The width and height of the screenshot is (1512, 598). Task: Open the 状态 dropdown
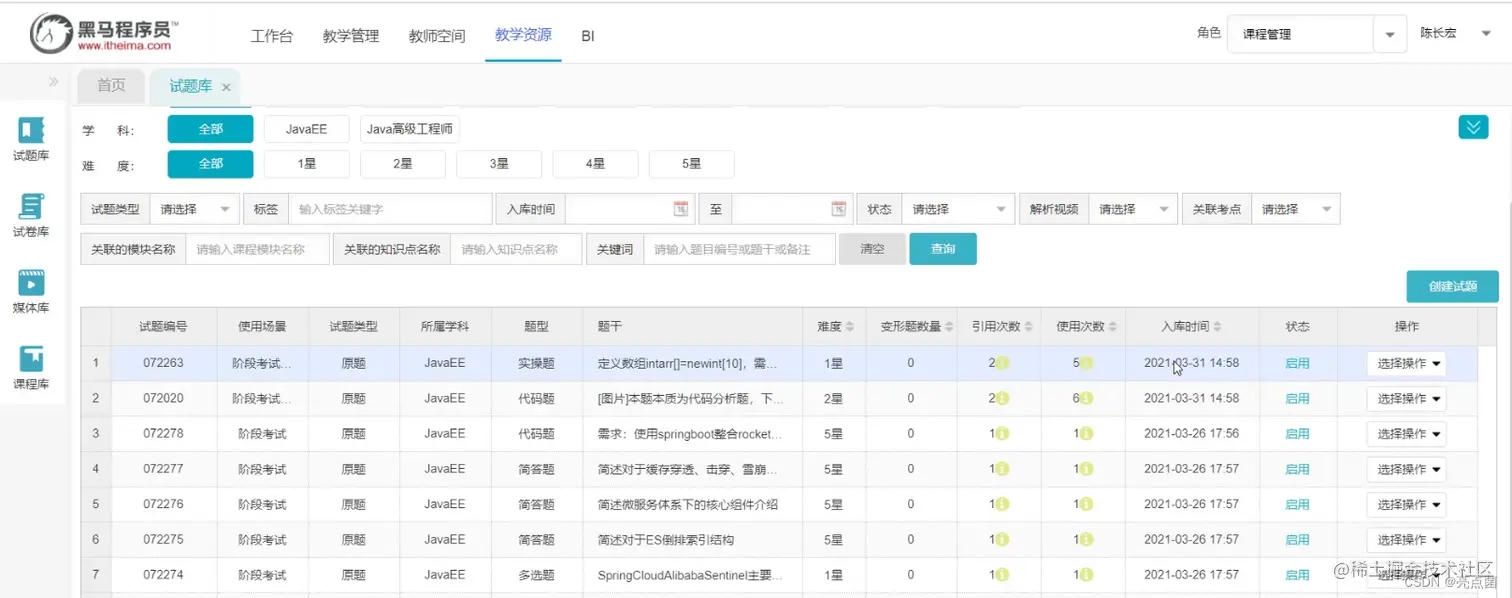(958, 209)
